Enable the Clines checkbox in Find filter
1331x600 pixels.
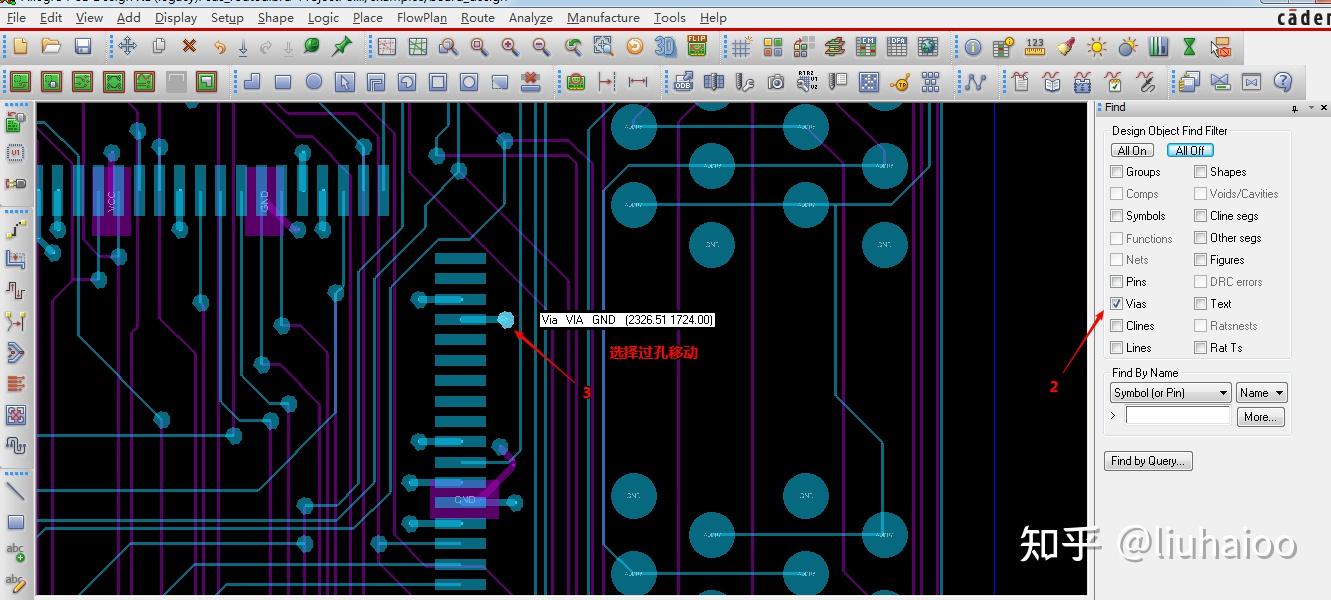pos(1116,325)
